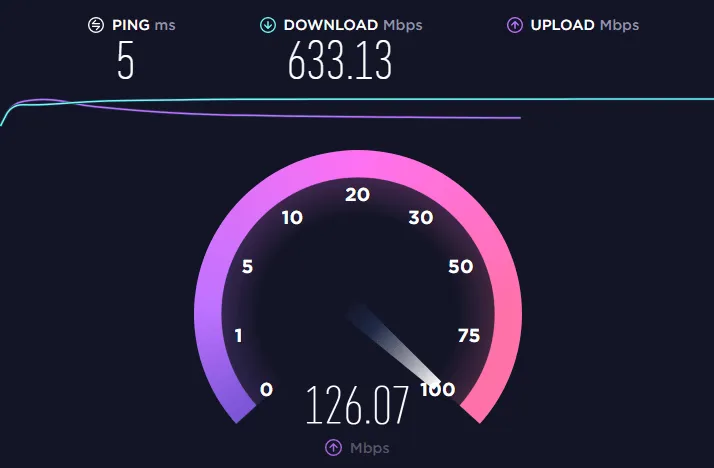The width and height of the screenshot is (714, 468).
Task: Click the teal download graph line
Action: click(x=364, y=99)
